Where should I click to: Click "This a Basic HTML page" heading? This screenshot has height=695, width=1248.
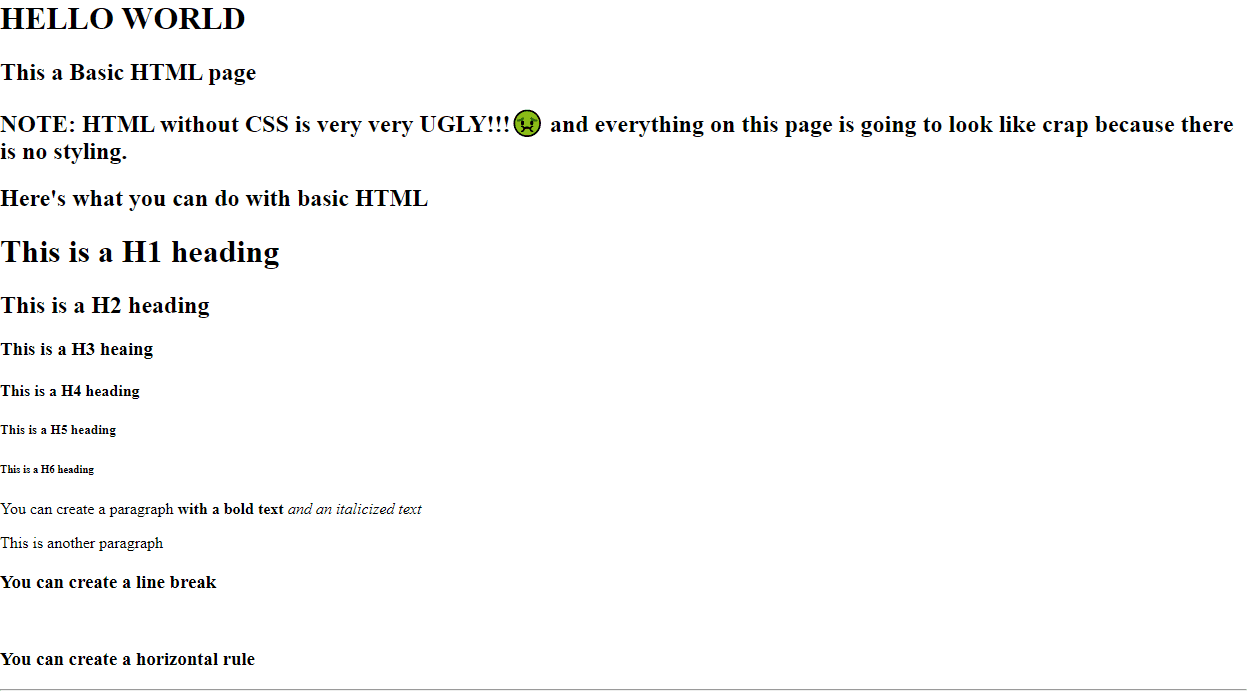pyautogui.click(x=128, y=73)
